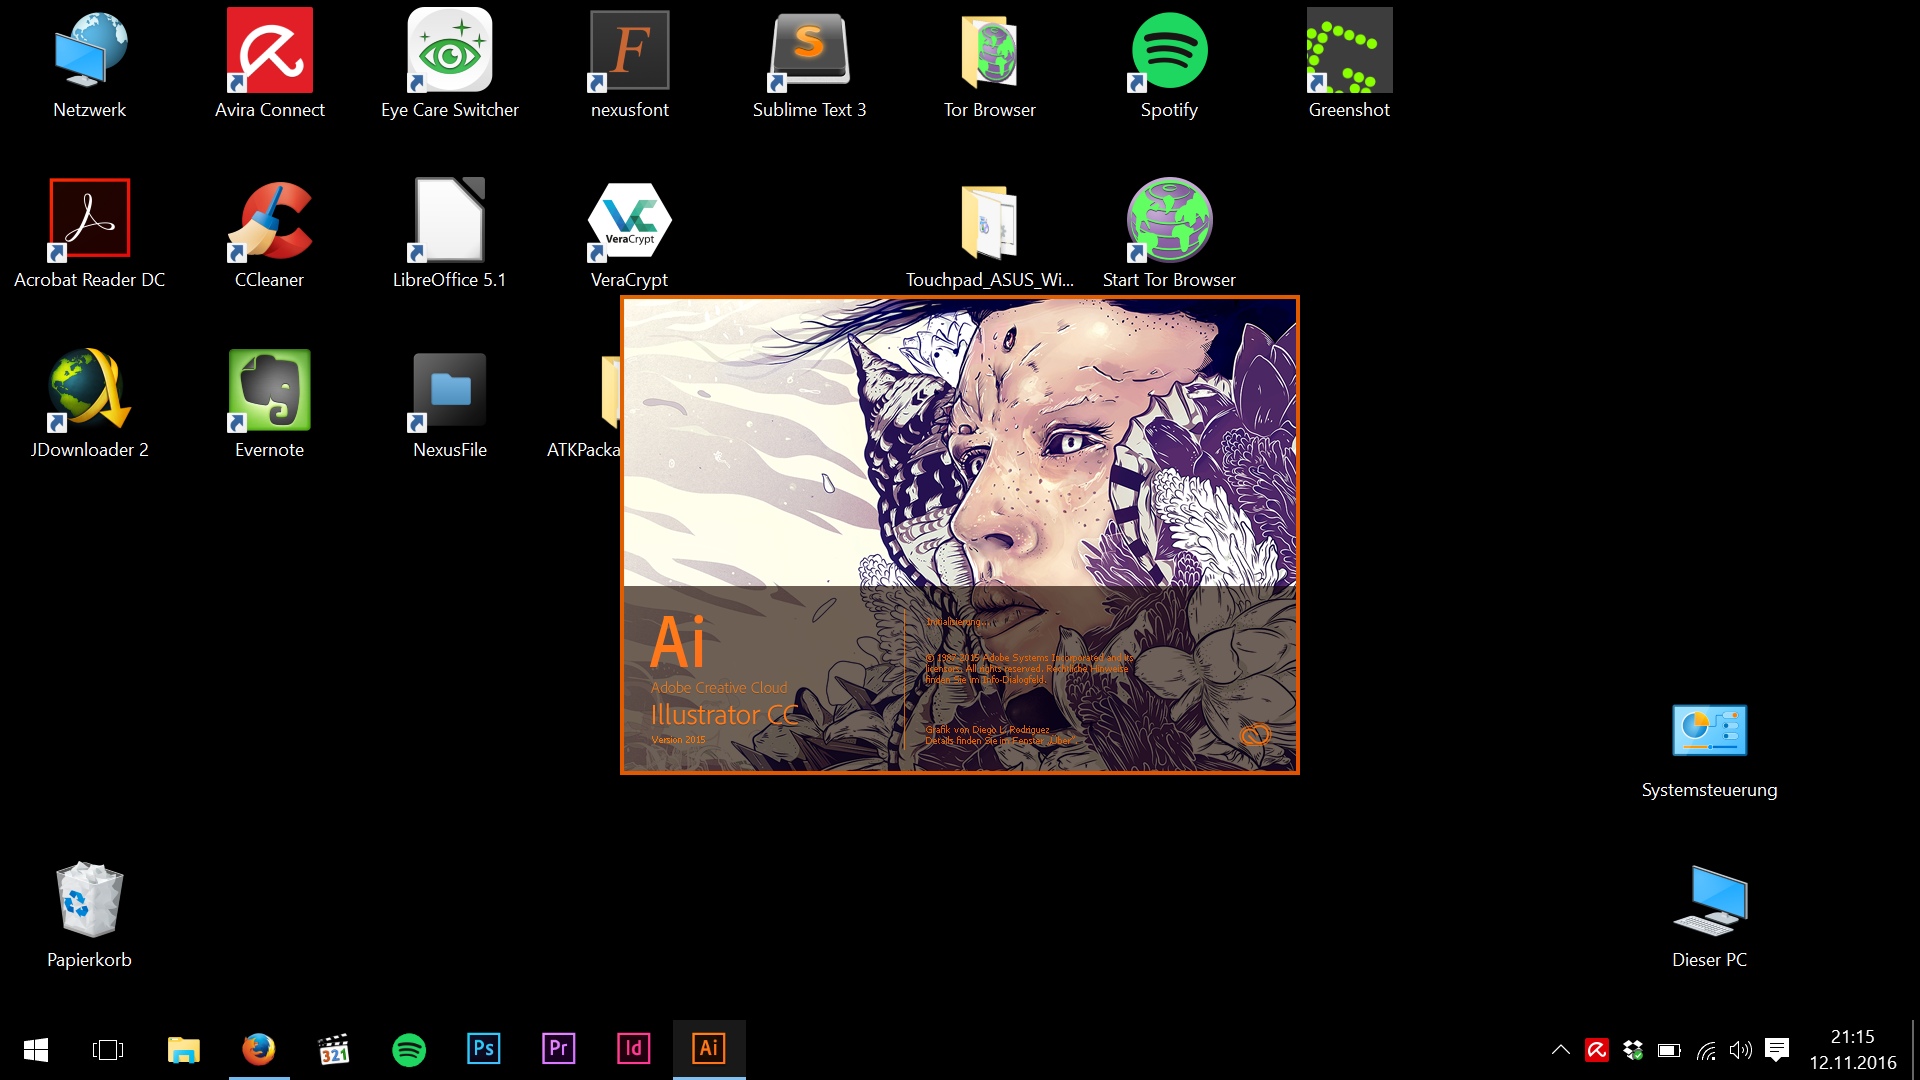Open the Windows Start menu

(36, 1050)
